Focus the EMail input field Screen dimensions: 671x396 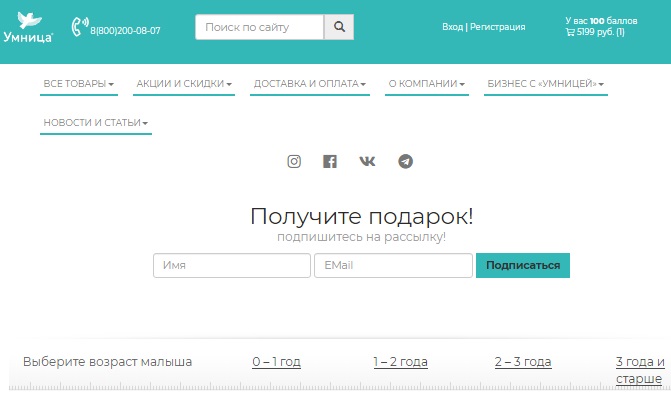click(x=393, y=265)
